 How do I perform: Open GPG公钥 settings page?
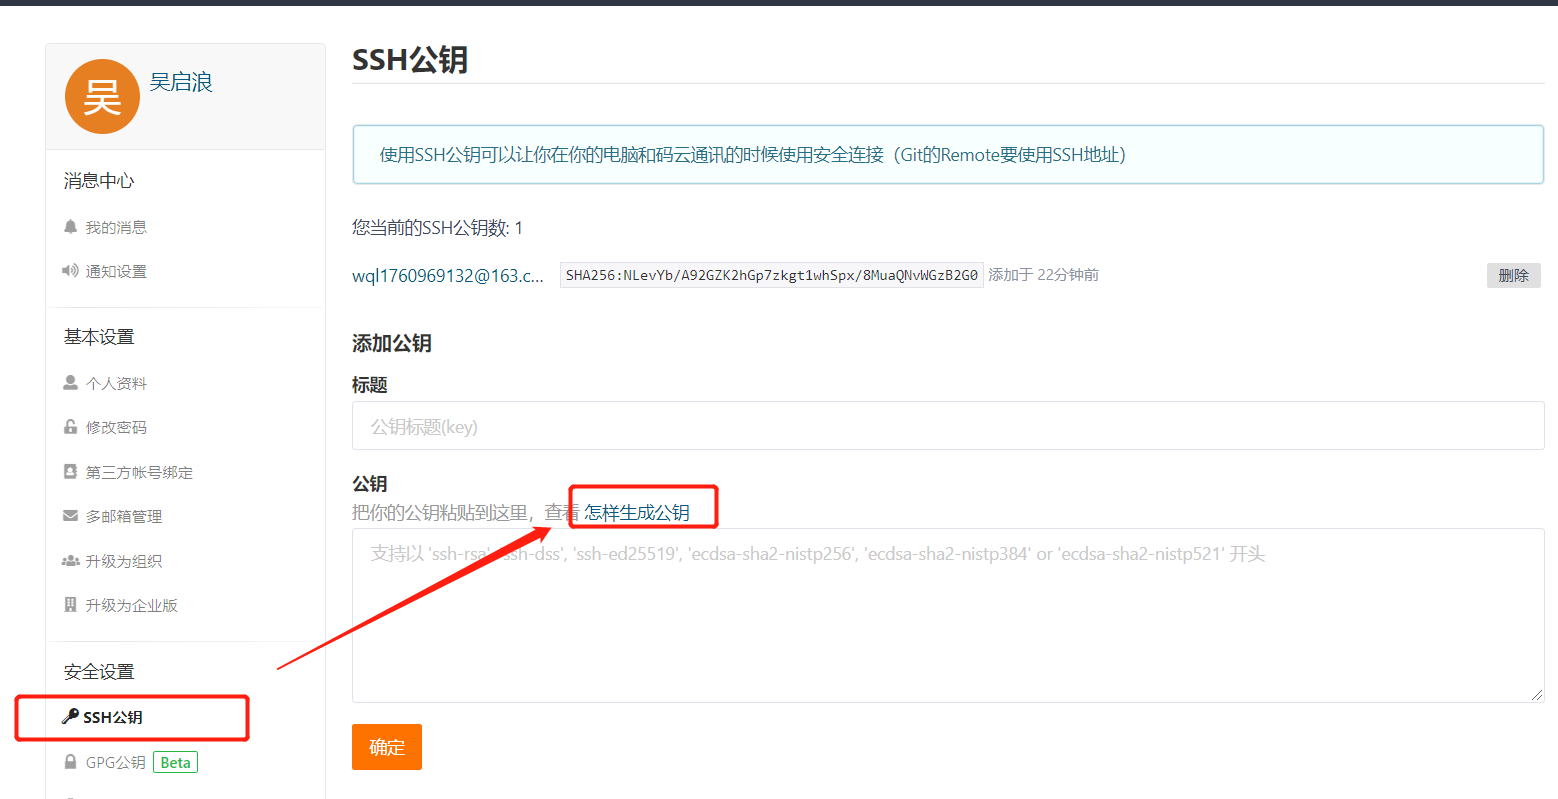tap(116, 763)
